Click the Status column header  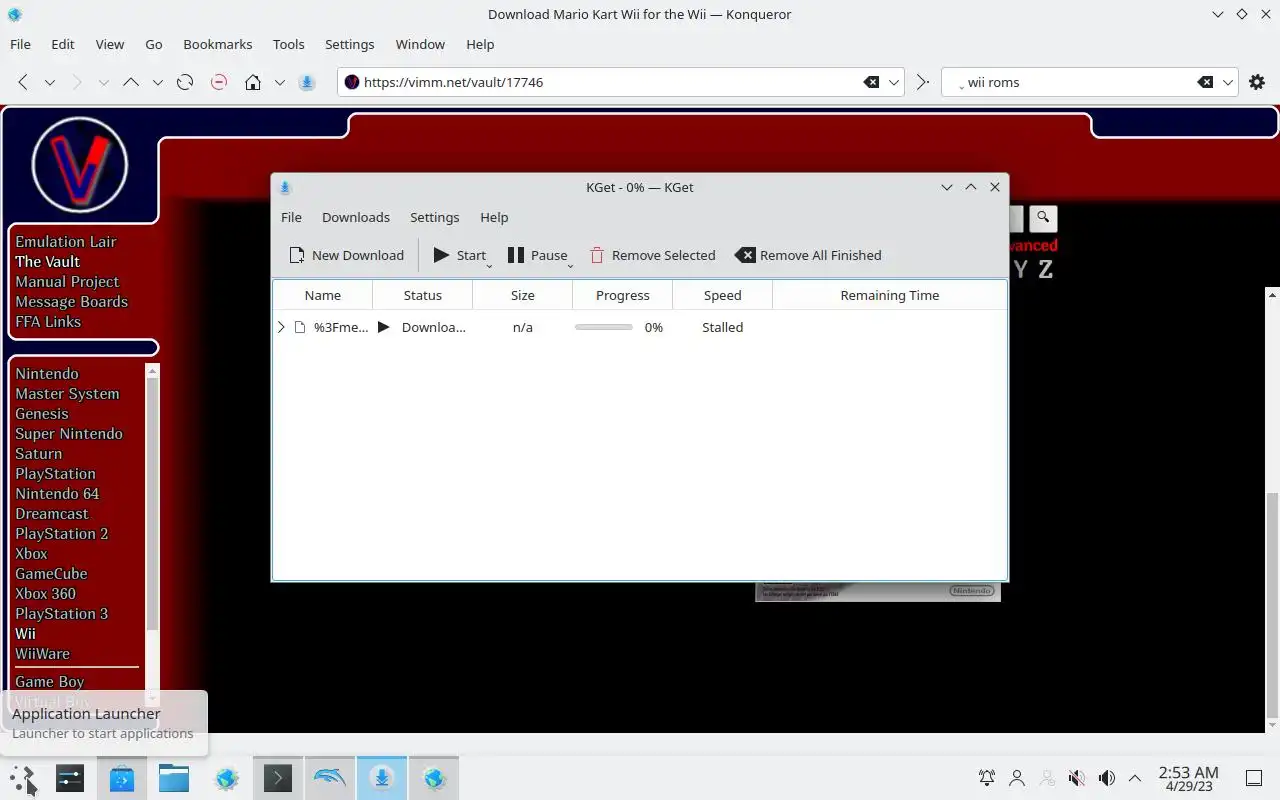pyautogui.click(x=423, y=295)
